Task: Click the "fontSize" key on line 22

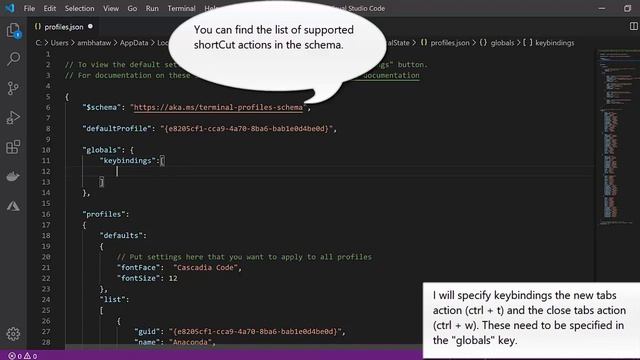Action: (138, 278)
